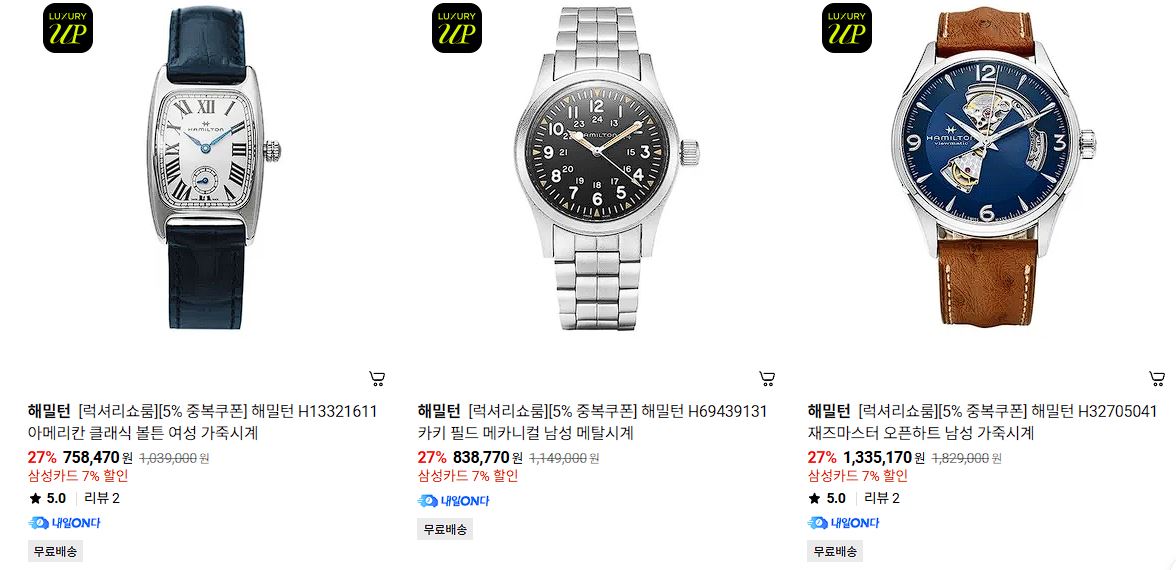Open product title 해밀턴 H69439131 link
Viewport: 1176px width, 570px height.
592,422
